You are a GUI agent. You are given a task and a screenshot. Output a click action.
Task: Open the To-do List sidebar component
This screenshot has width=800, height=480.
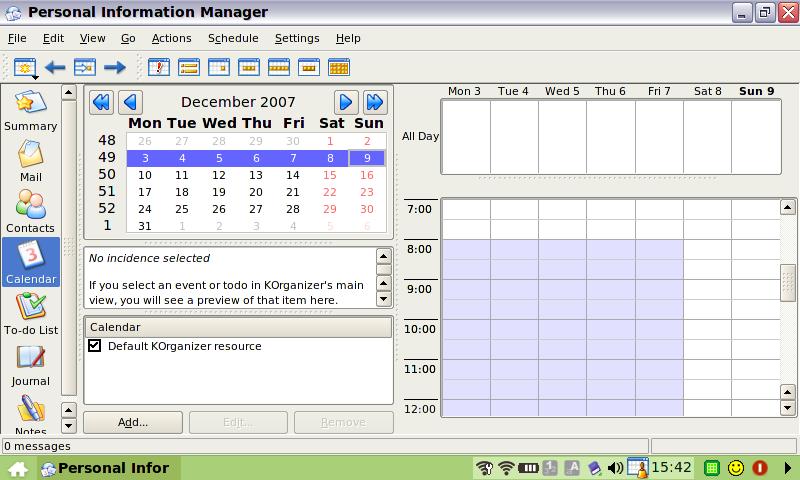coord(30,313)
